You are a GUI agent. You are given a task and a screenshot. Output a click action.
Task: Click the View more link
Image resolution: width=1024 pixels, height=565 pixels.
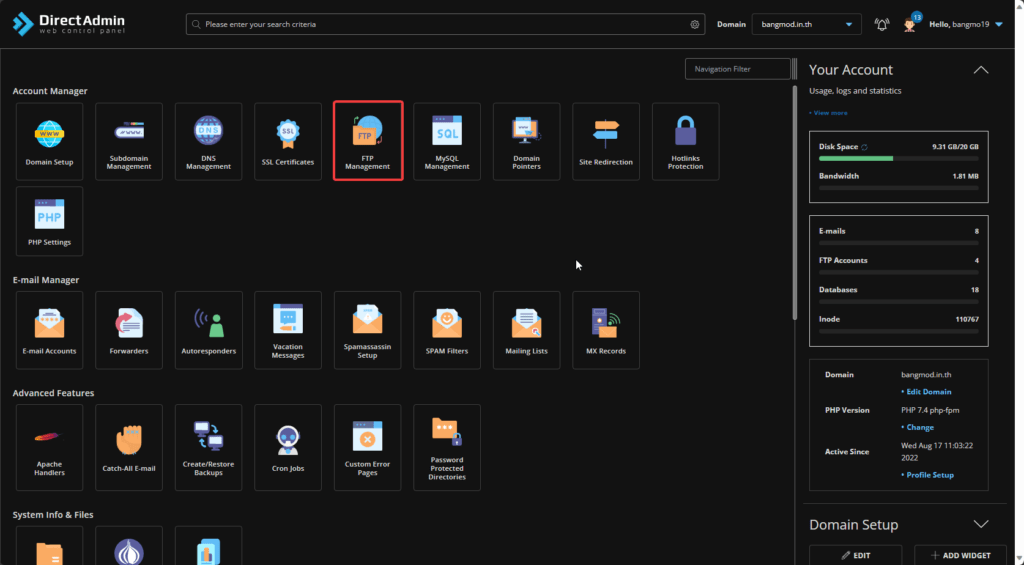pos(830,113)
